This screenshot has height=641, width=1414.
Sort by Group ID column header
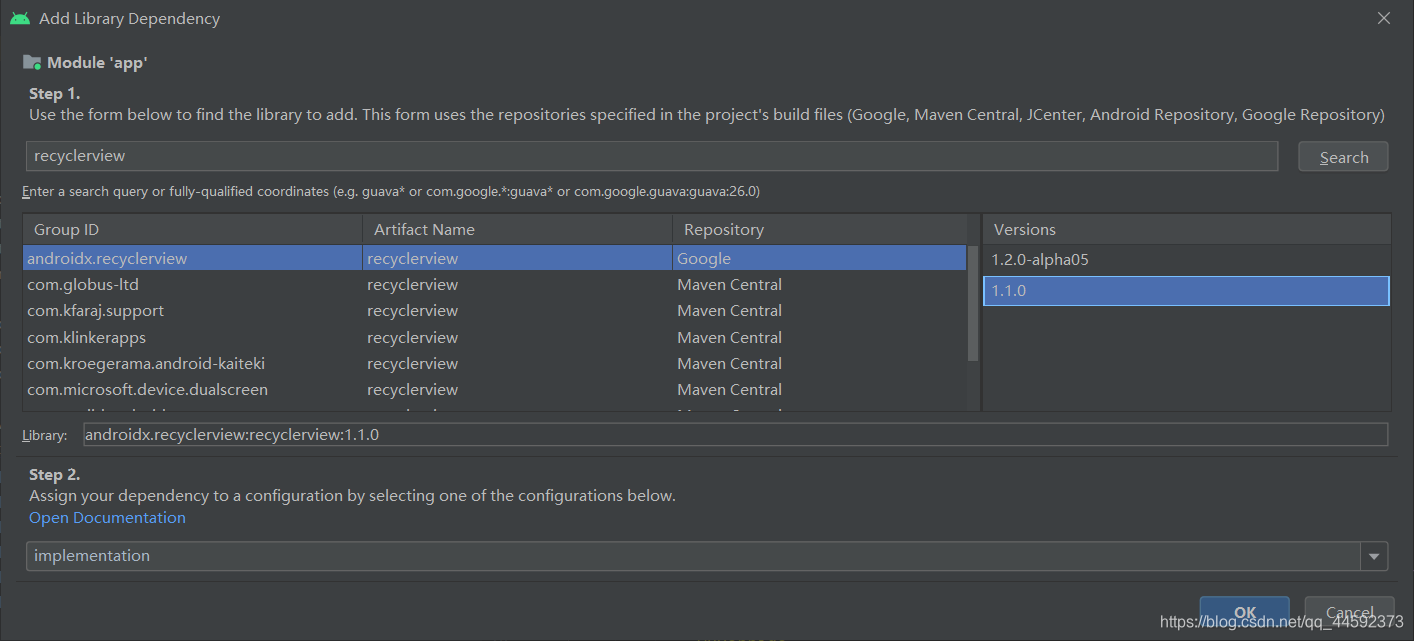point(193,229)
